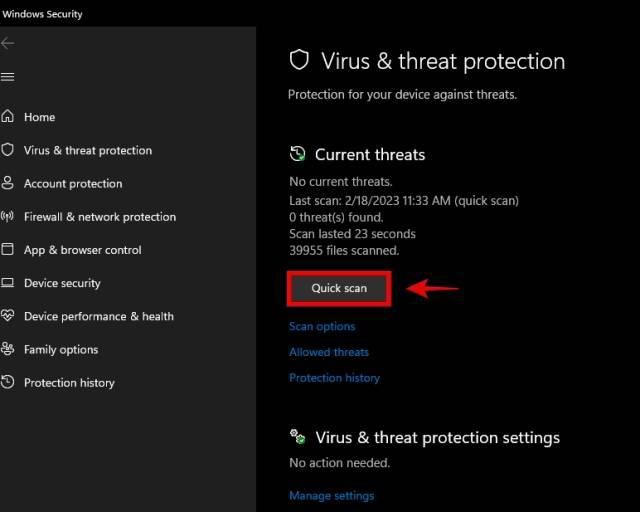The image size is (640, 512).
Task: Click the Current threats refresh icon
Action: (x=297, y=154)
